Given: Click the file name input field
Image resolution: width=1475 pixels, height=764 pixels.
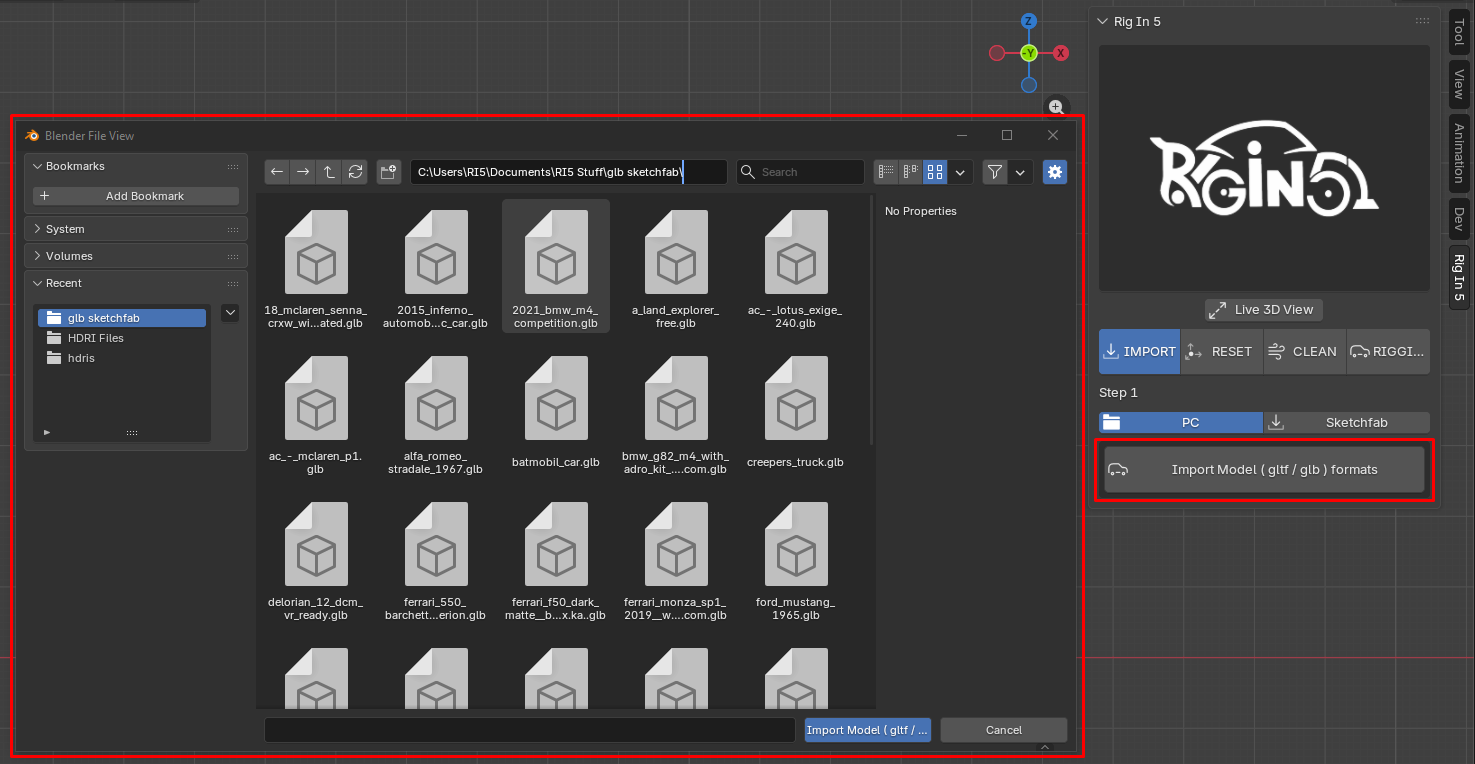Looking at the screenshot, I should click(530, 730).
